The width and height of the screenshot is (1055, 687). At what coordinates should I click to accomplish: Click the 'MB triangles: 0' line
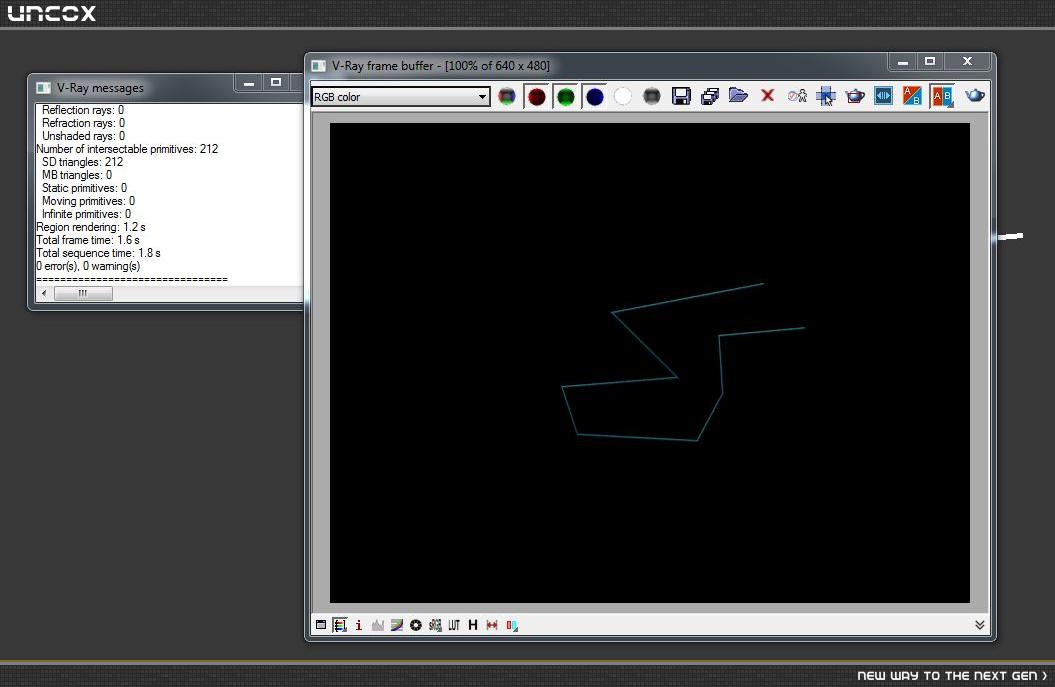(77, 175)
